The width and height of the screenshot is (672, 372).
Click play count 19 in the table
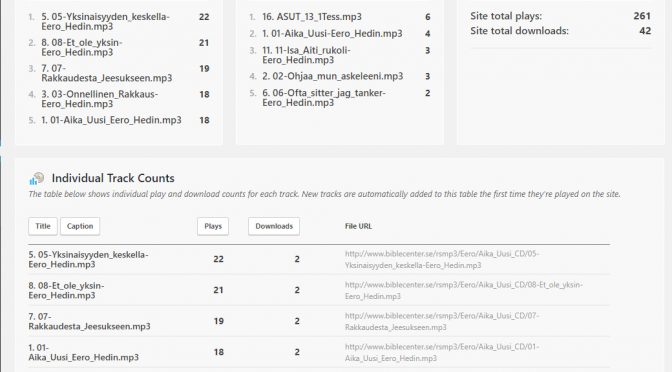[219, 321]
